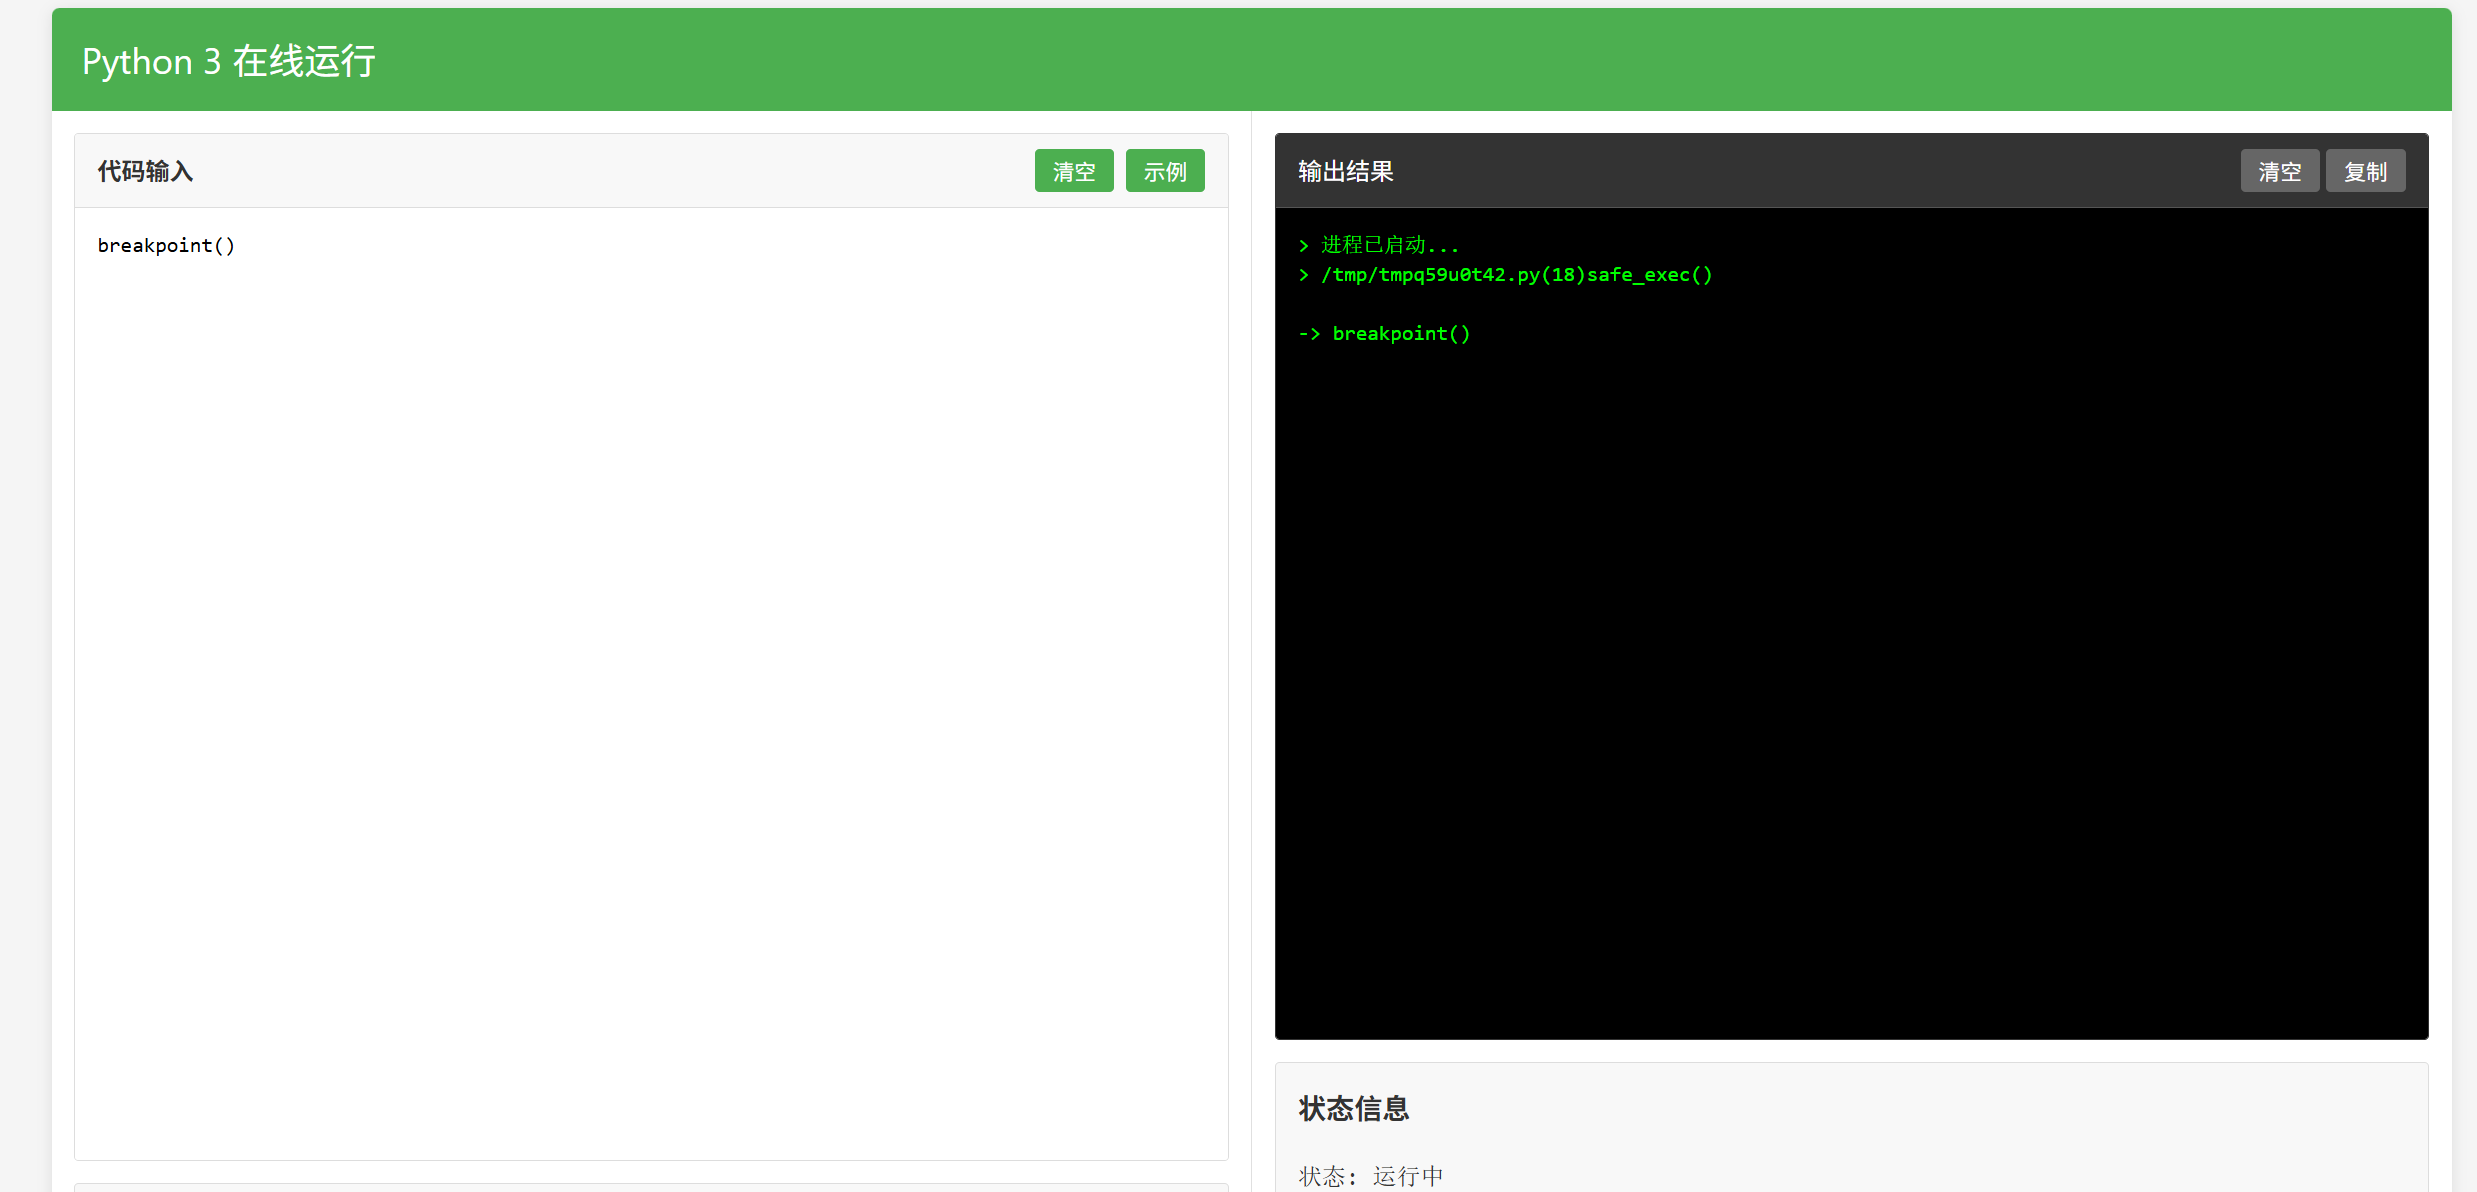2477x1192 pixels.
Task: Click the > prompt before /tmp path line
Action: coord(1304,275)
